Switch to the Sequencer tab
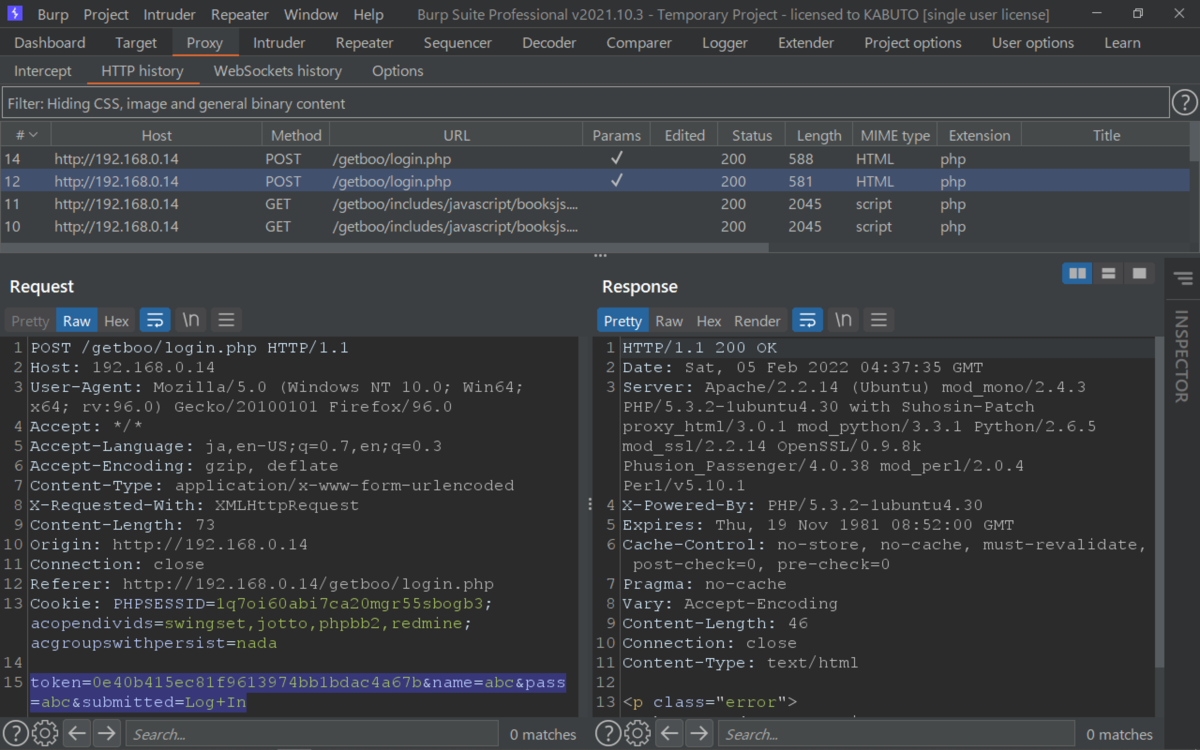 point(458,43)
